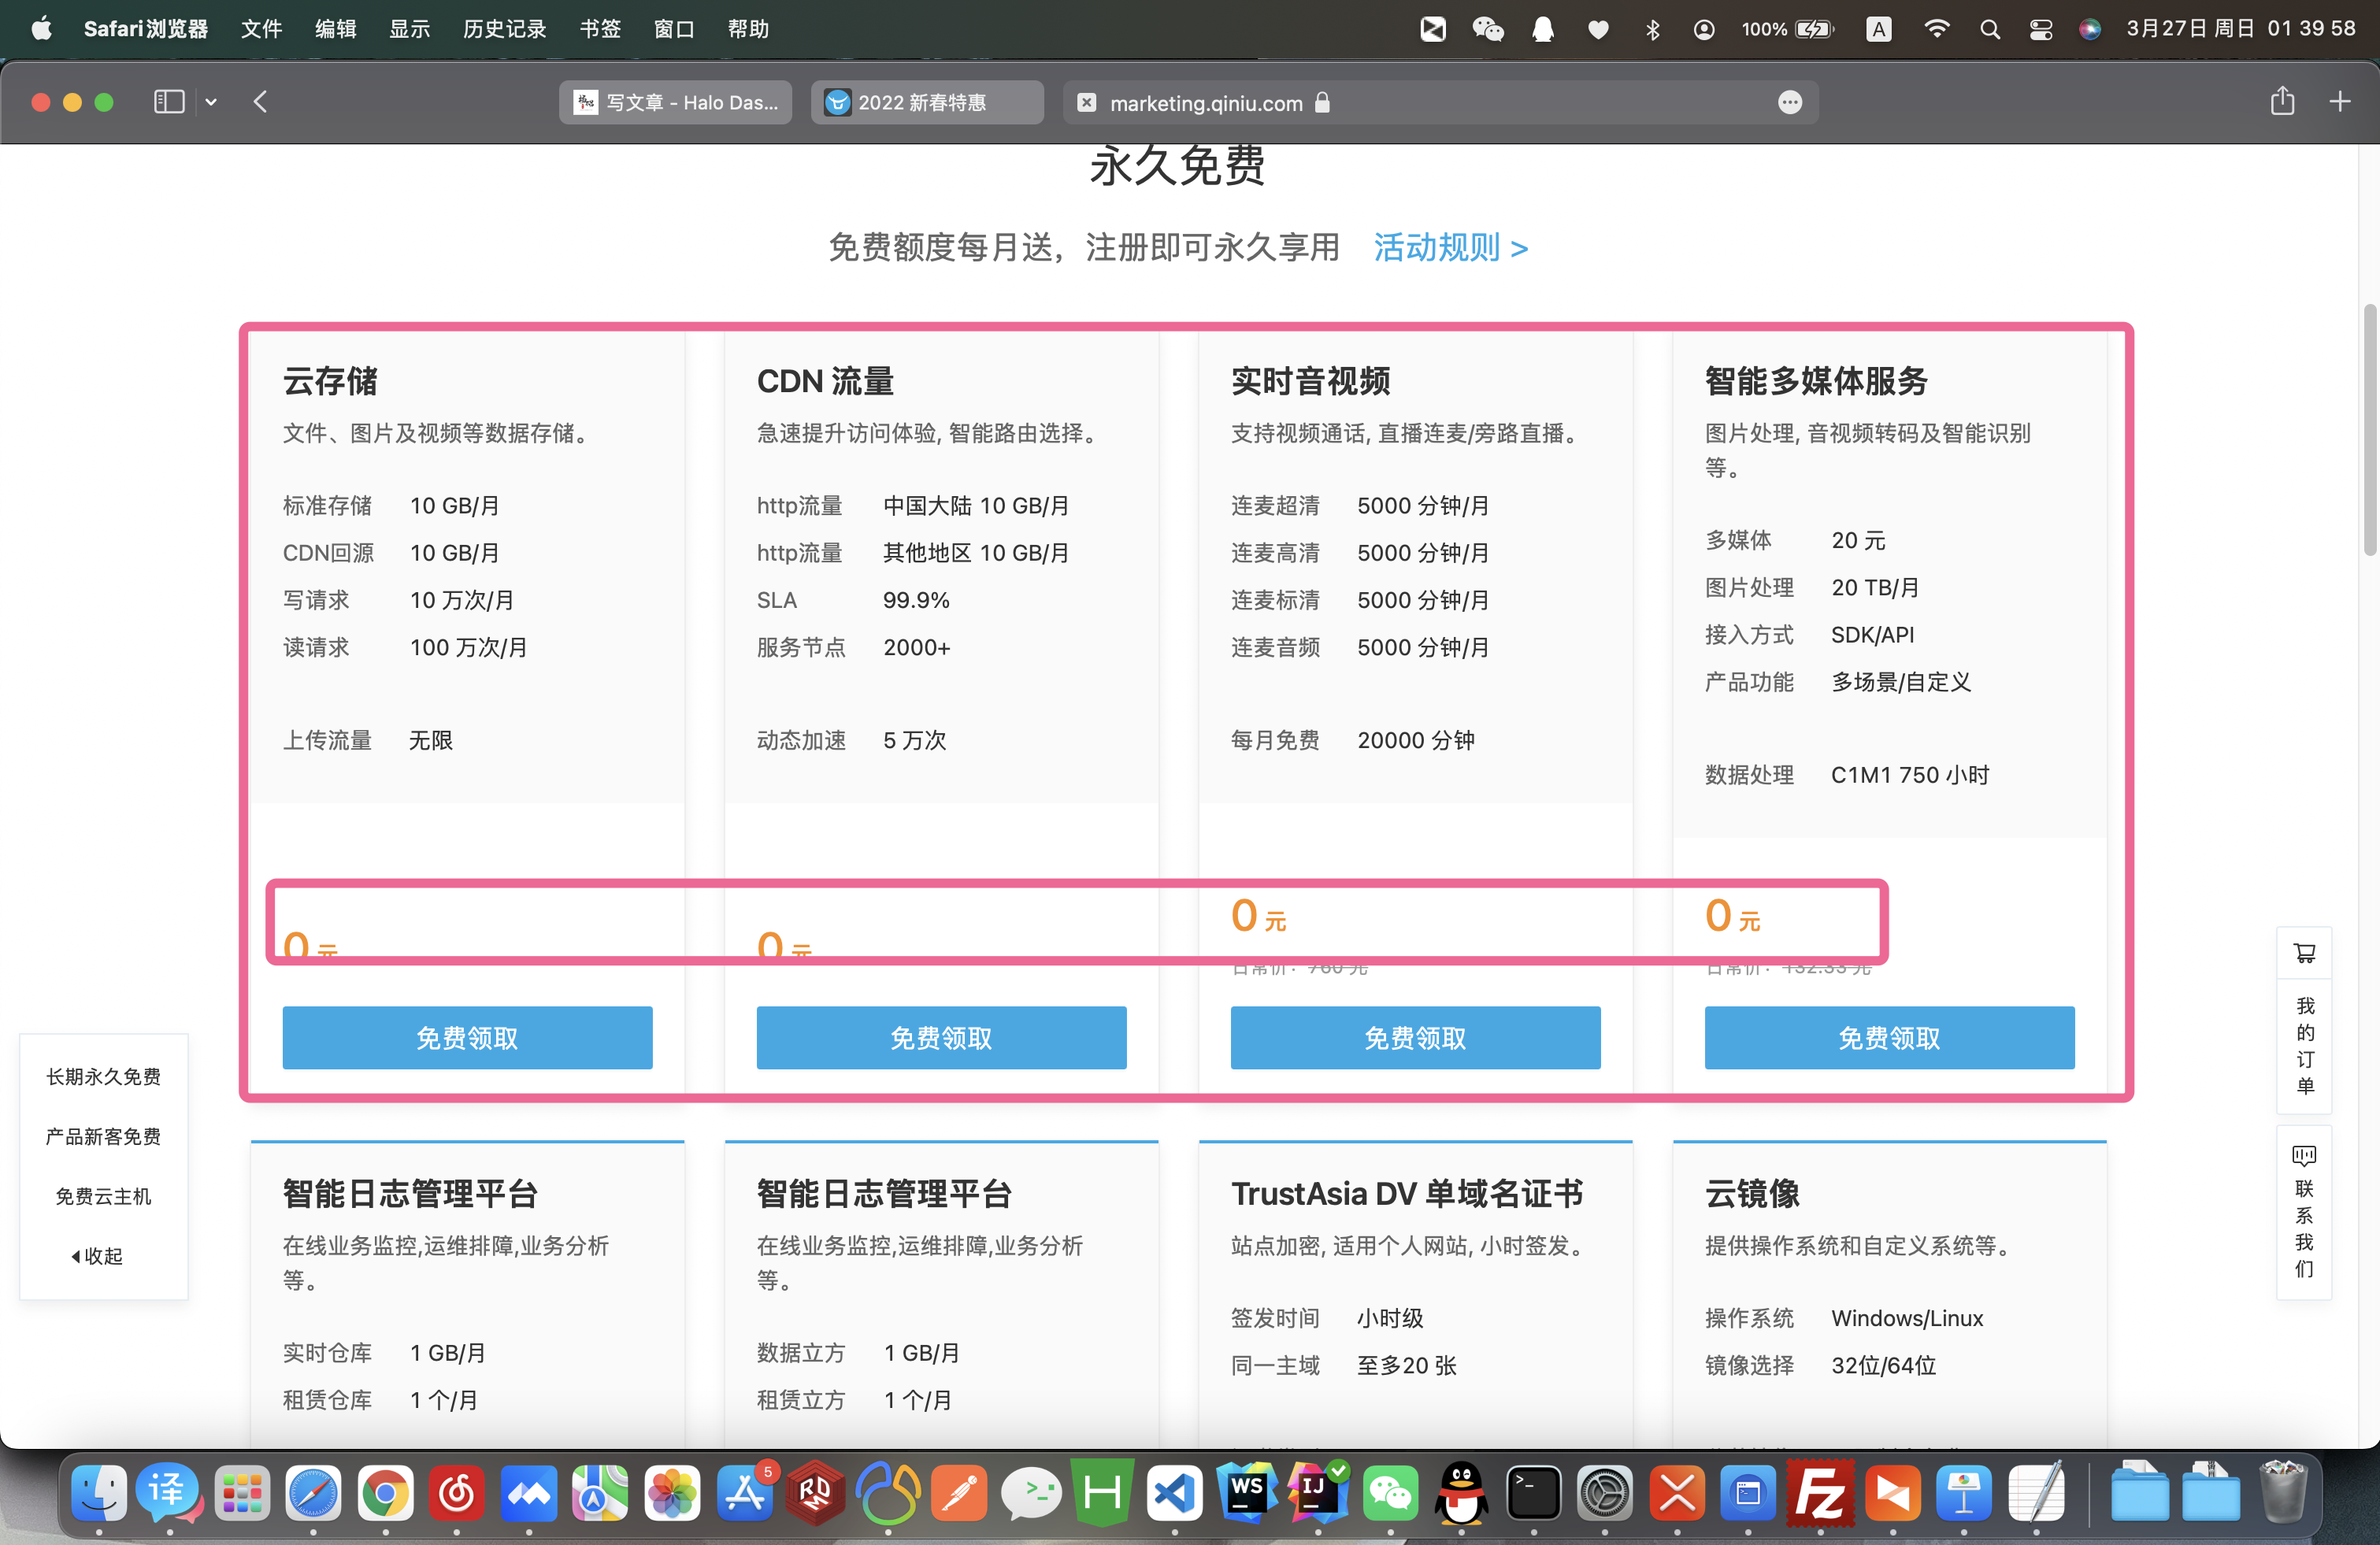Open Spotlight search in menu bar

point(1990,29)
